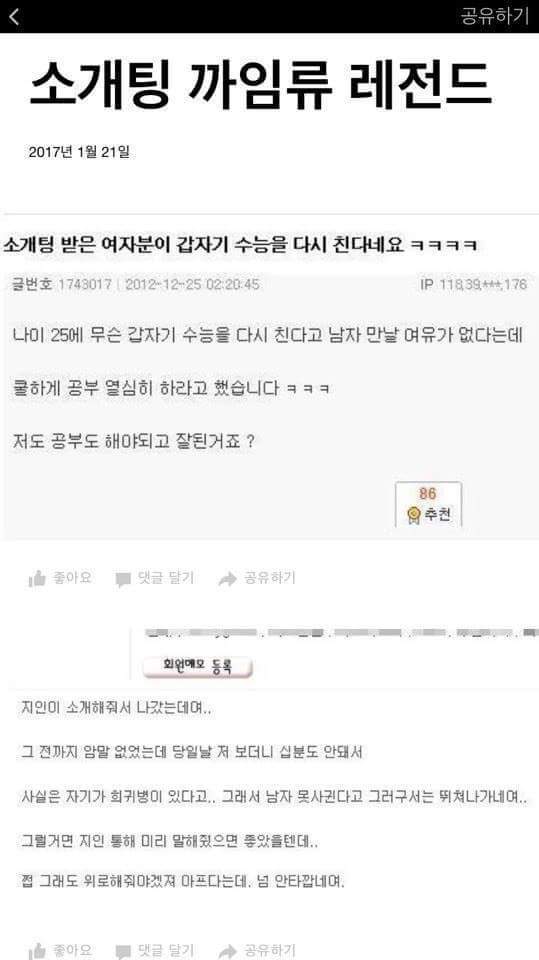Tap 공유하기 in the top black bar
Viewport: 539px width, 960px height.
point(494,16)
